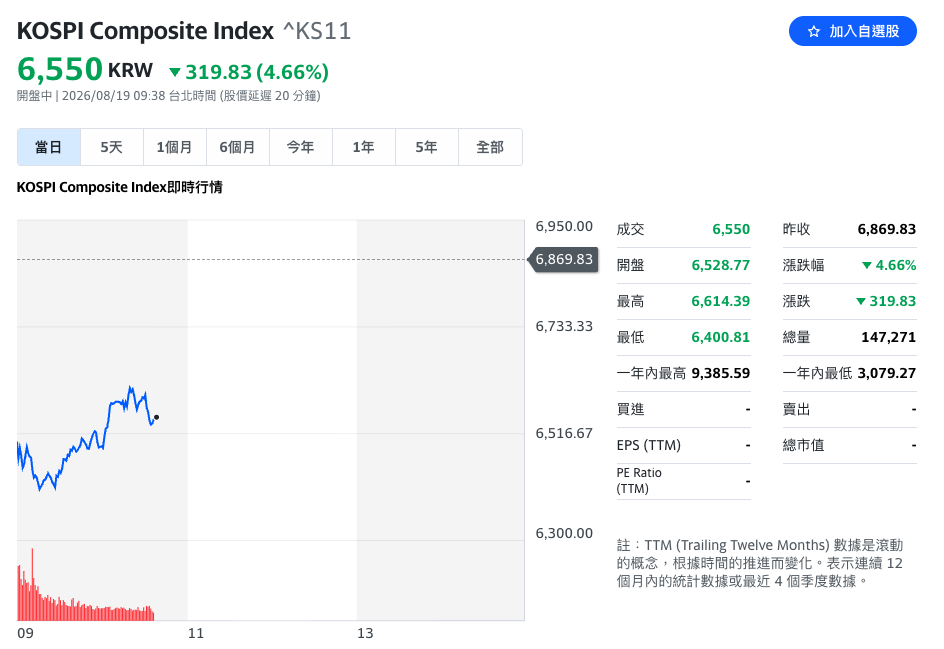The height and width of the screenshot is (649, 944).
Task: Click the 6,516.67 y-axis label
Action: [x=564, y=433]
